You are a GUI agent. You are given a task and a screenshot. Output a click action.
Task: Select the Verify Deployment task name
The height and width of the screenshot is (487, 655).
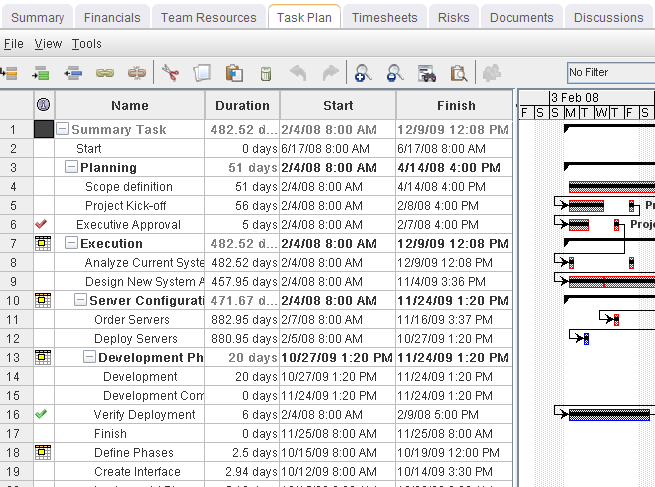pyautogui.click(x=145, y=414)
